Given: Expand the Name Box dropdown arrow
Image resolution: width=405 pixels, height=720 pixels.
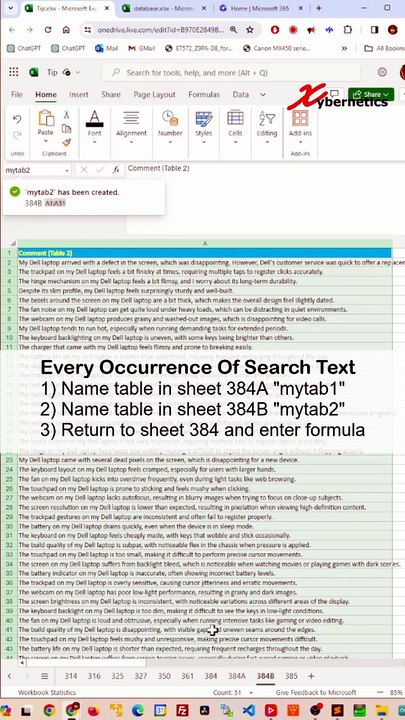Looking at the screenshot, I should tap(67, 170).
